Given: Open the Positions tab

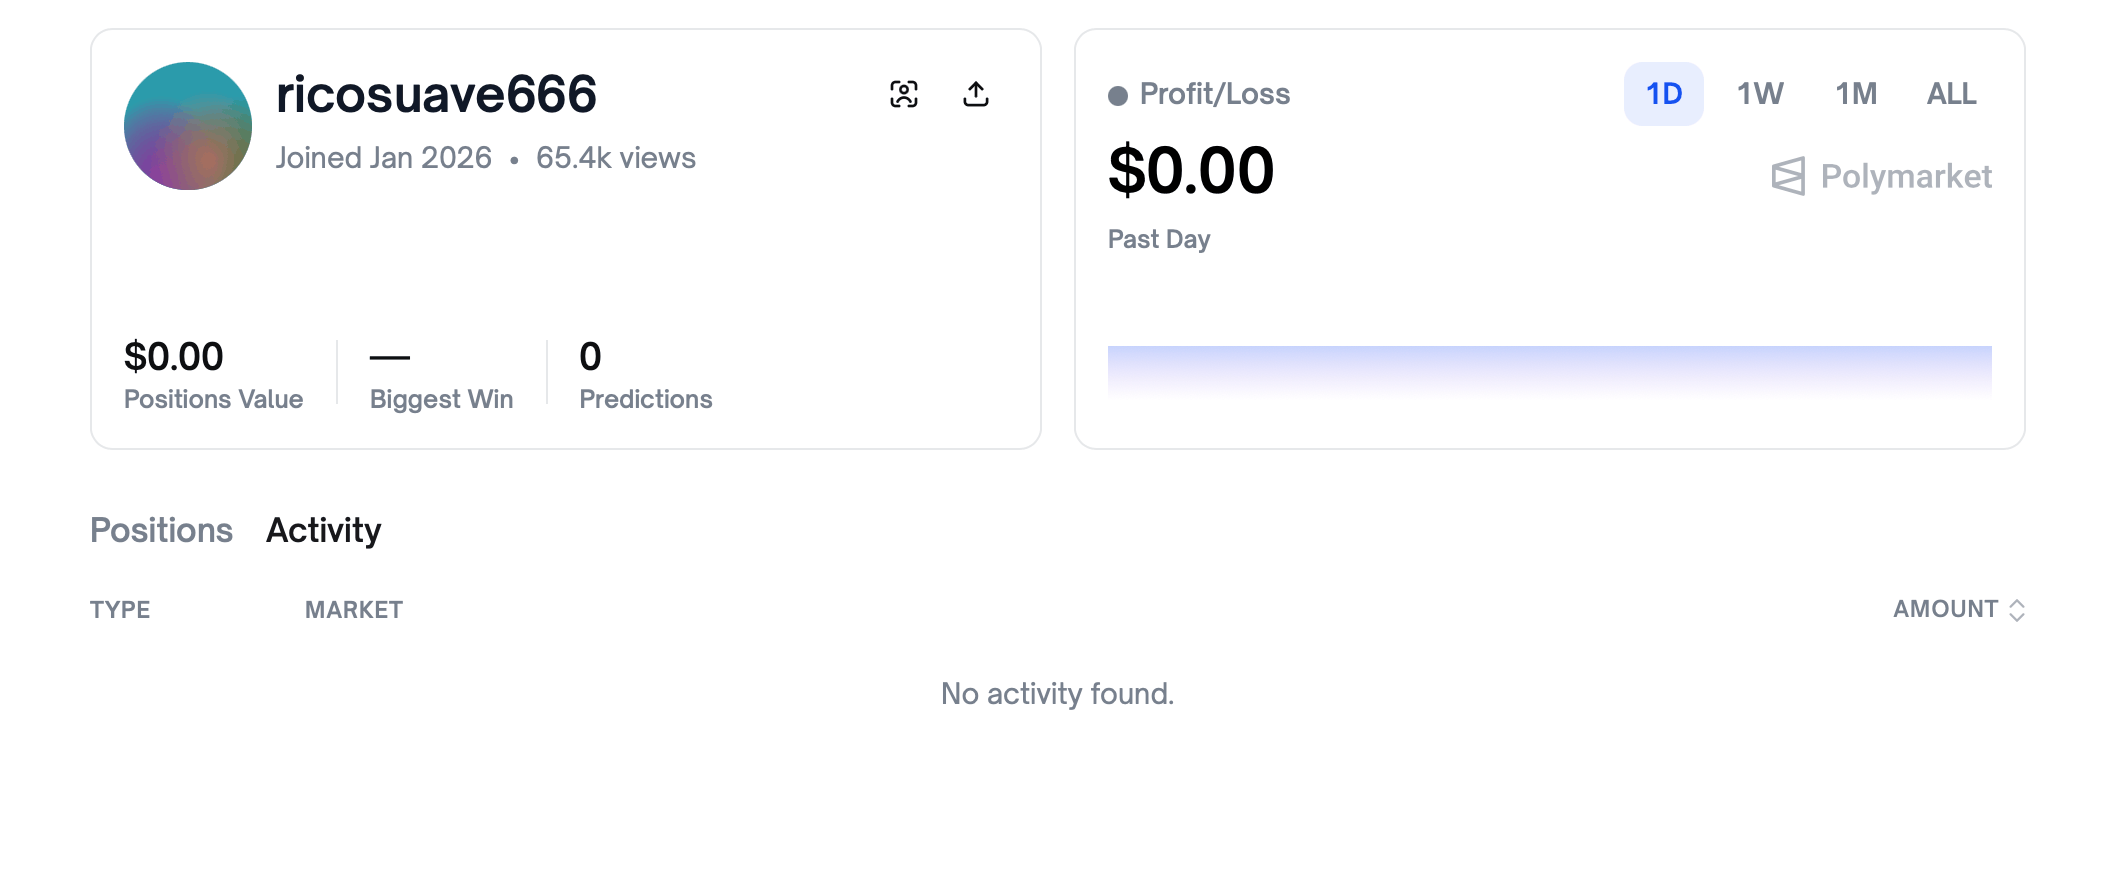Looking at the screenshot, I should [161, 530].
